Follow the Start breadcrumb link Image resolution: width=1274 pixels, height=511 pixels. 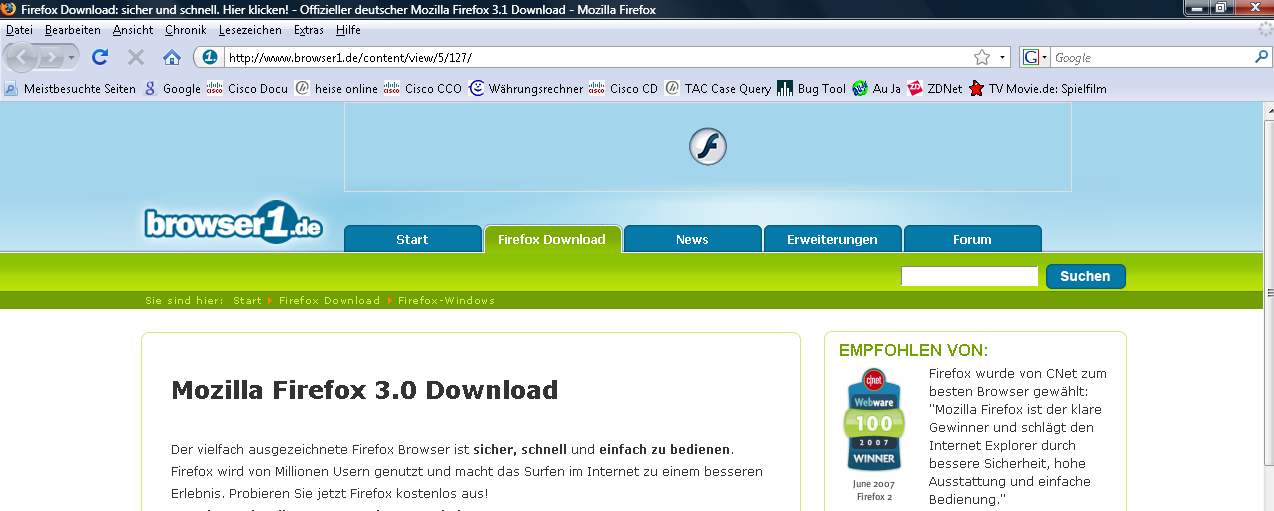(x=247, y=300)
